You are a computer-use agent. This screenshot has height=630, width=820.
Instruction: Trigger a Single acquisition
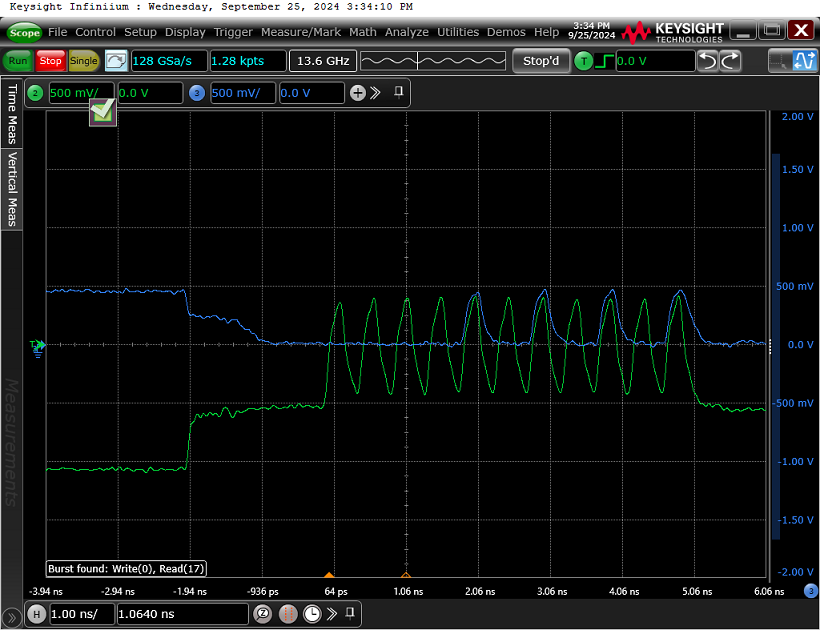coord(84,61)
